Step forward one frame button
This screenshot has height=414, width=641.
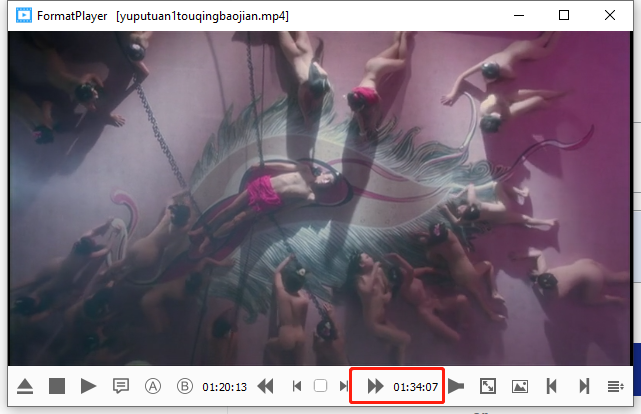[x=344, y=386]
